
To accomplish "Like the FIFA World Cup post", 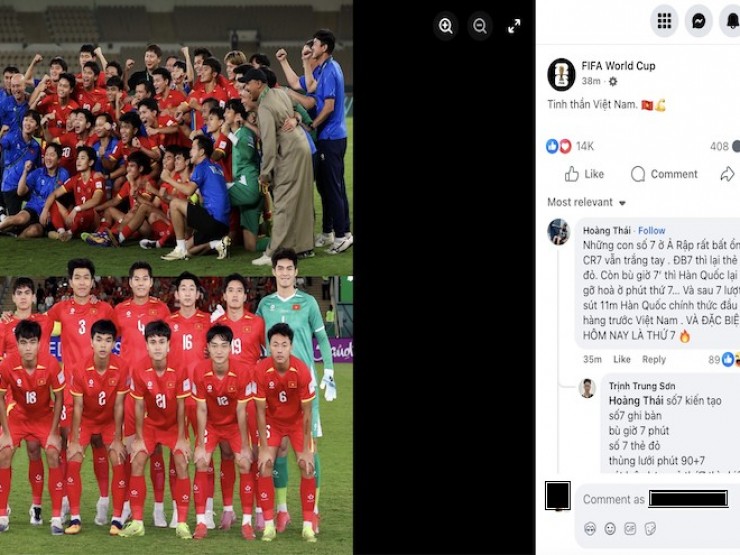I will (584, 174).
